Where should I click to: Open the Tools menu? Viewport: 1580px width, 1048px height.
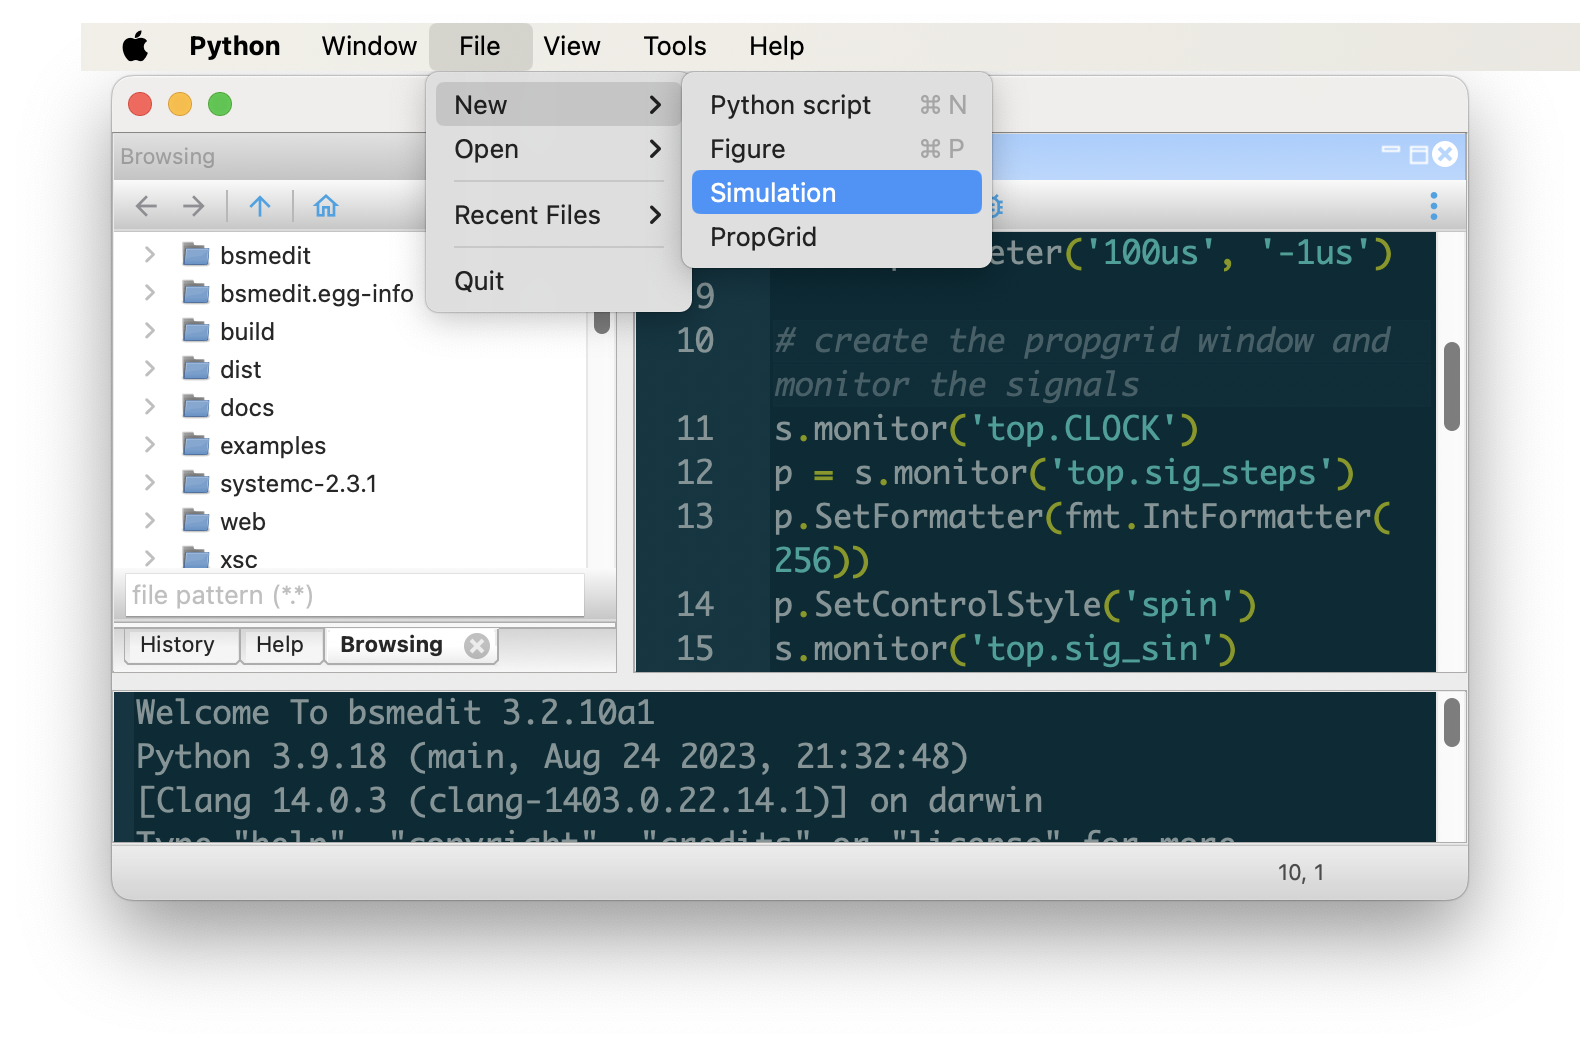point(675,46)
